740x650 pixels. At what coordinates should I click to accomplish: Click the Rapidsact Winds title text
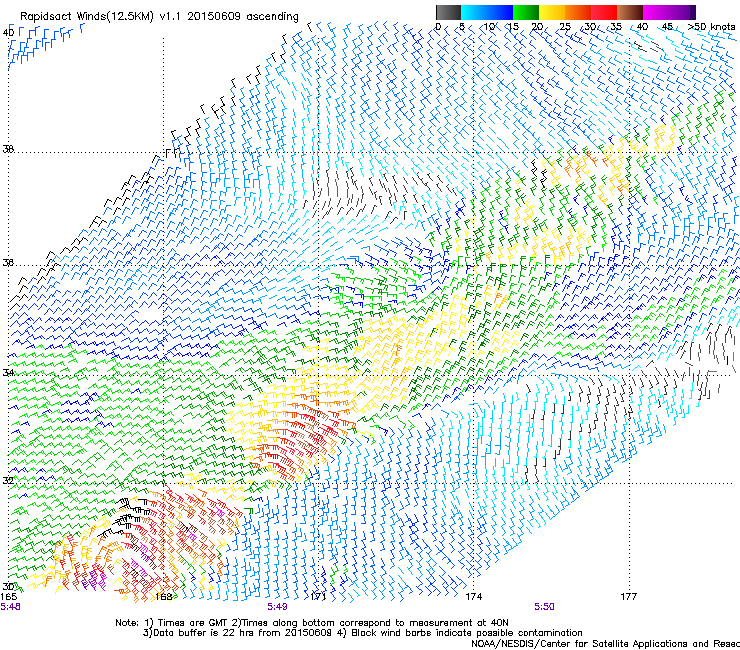[x=159, y=17]
